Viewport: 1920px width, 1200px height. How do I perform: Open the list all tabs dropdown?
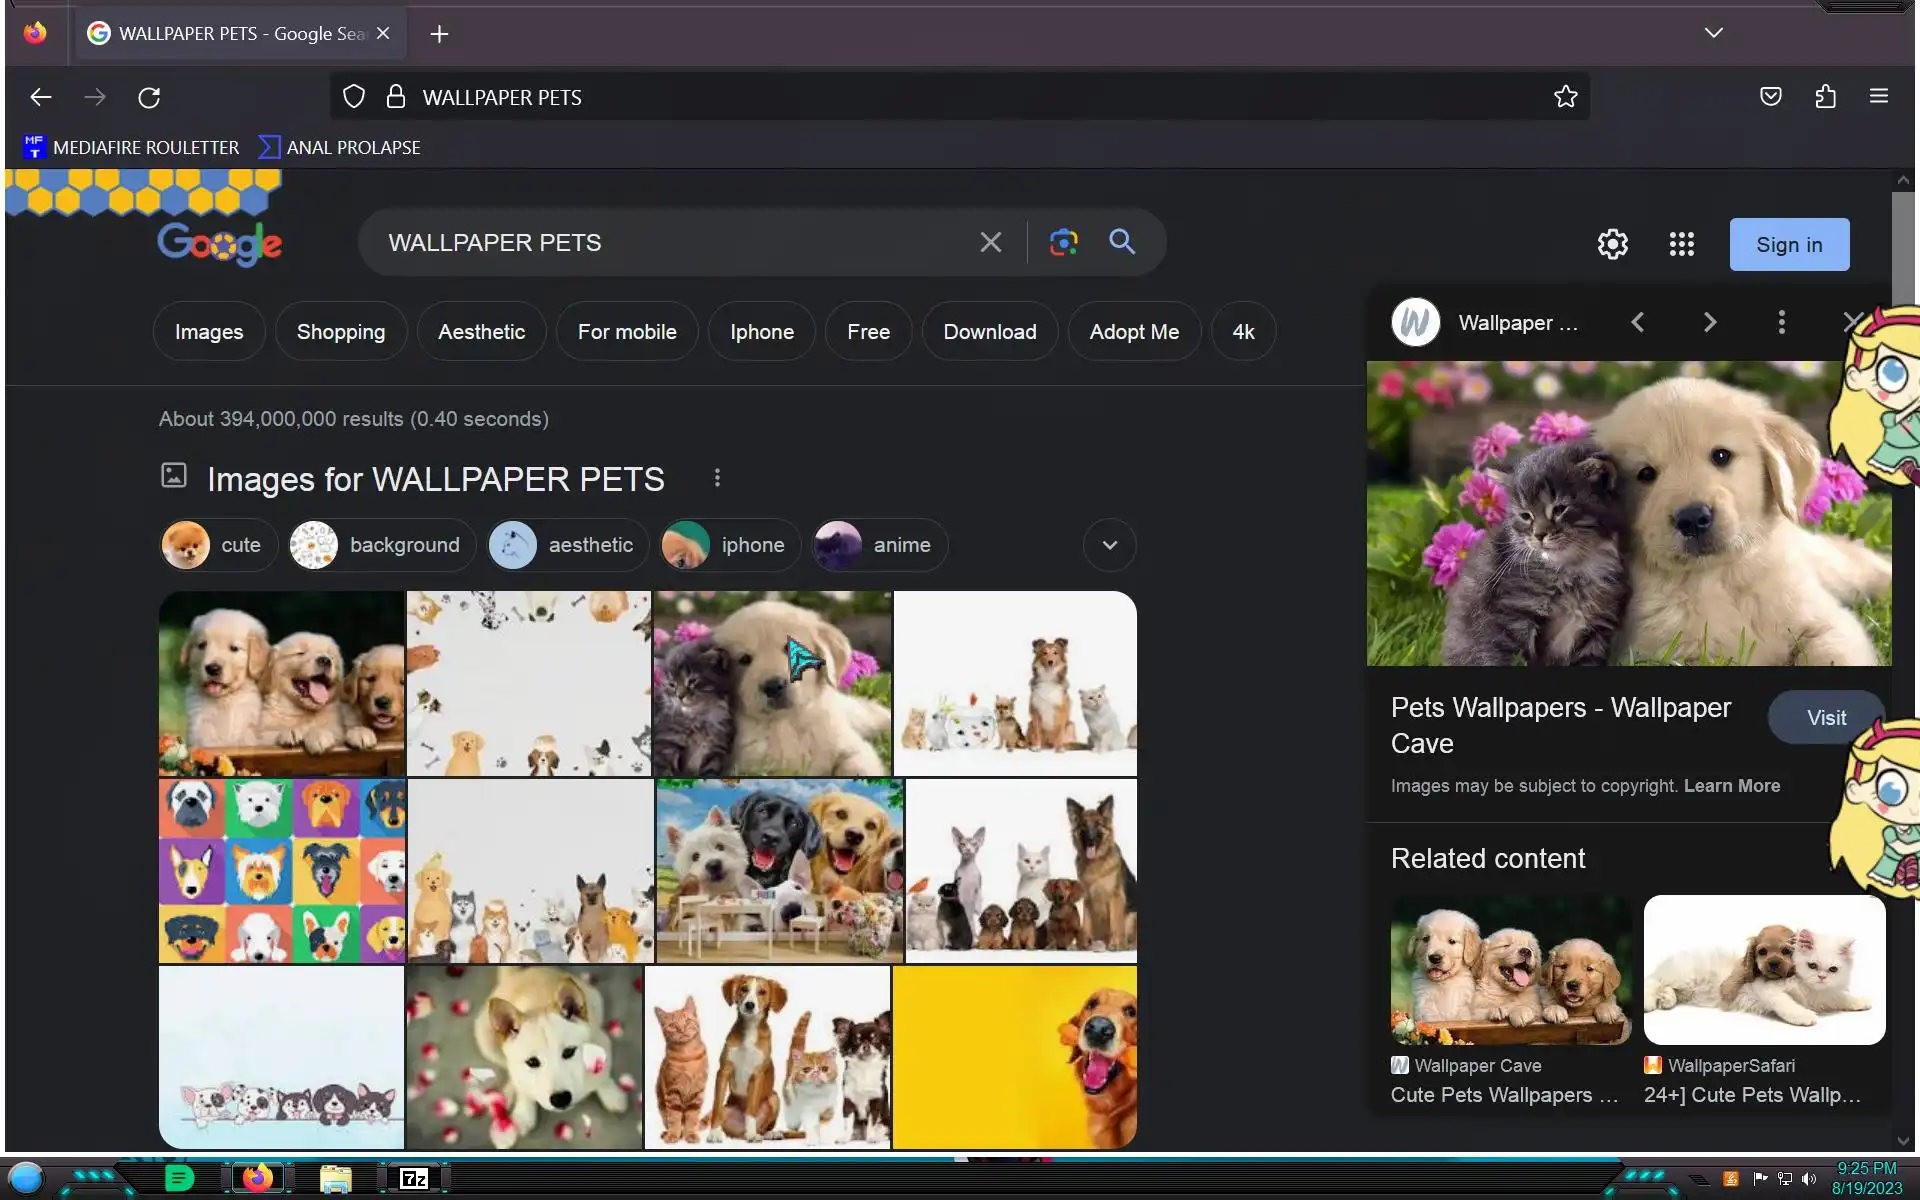click(1713, 33)
